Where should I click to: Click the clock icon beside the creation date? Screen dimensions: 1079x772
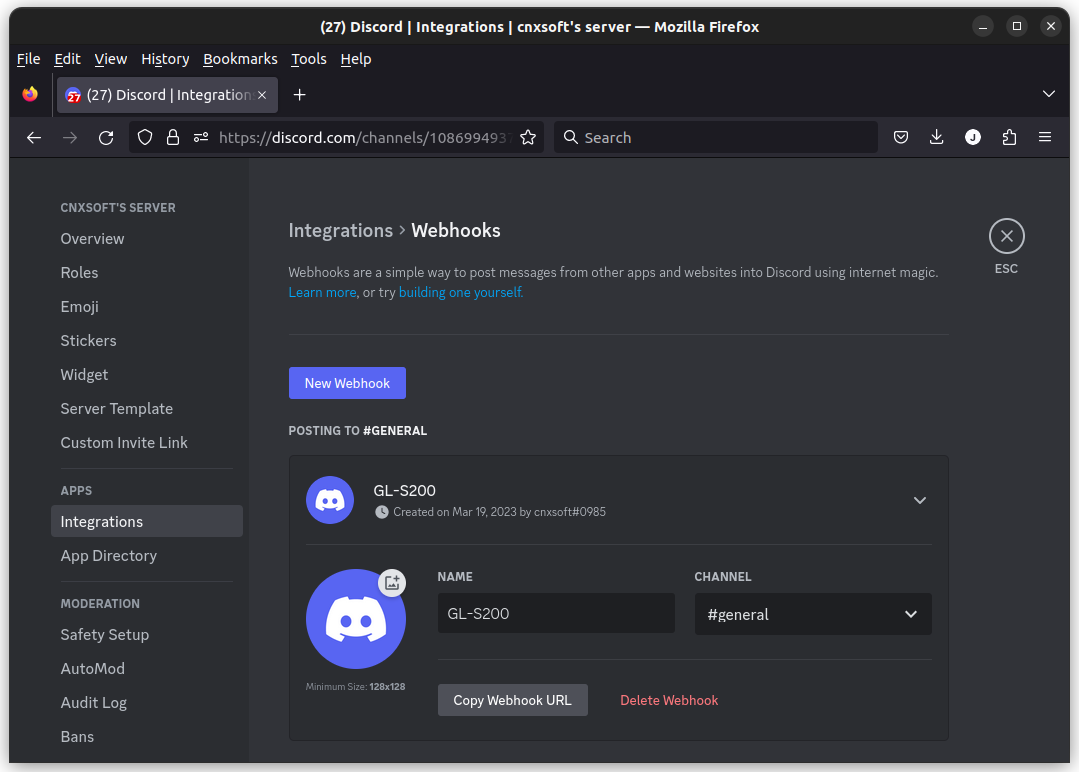381,512
